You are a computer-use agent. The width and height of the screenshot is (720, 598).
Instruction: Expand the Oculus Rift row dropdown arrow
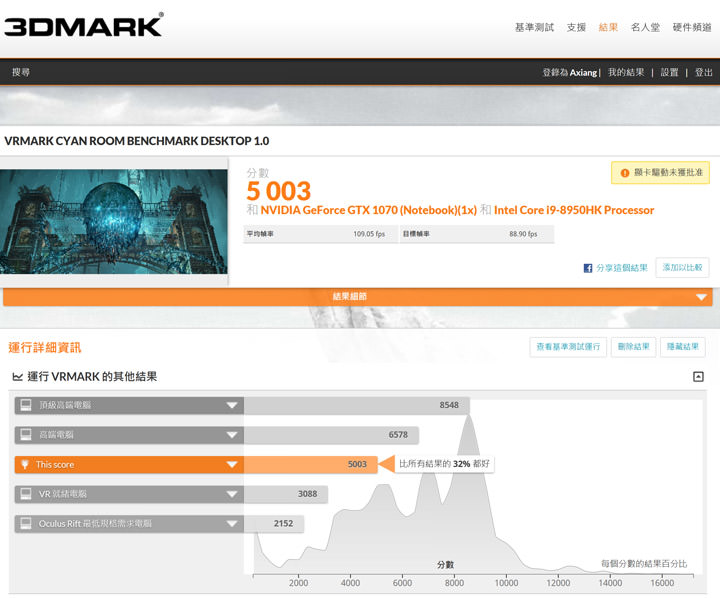point(232,523)
